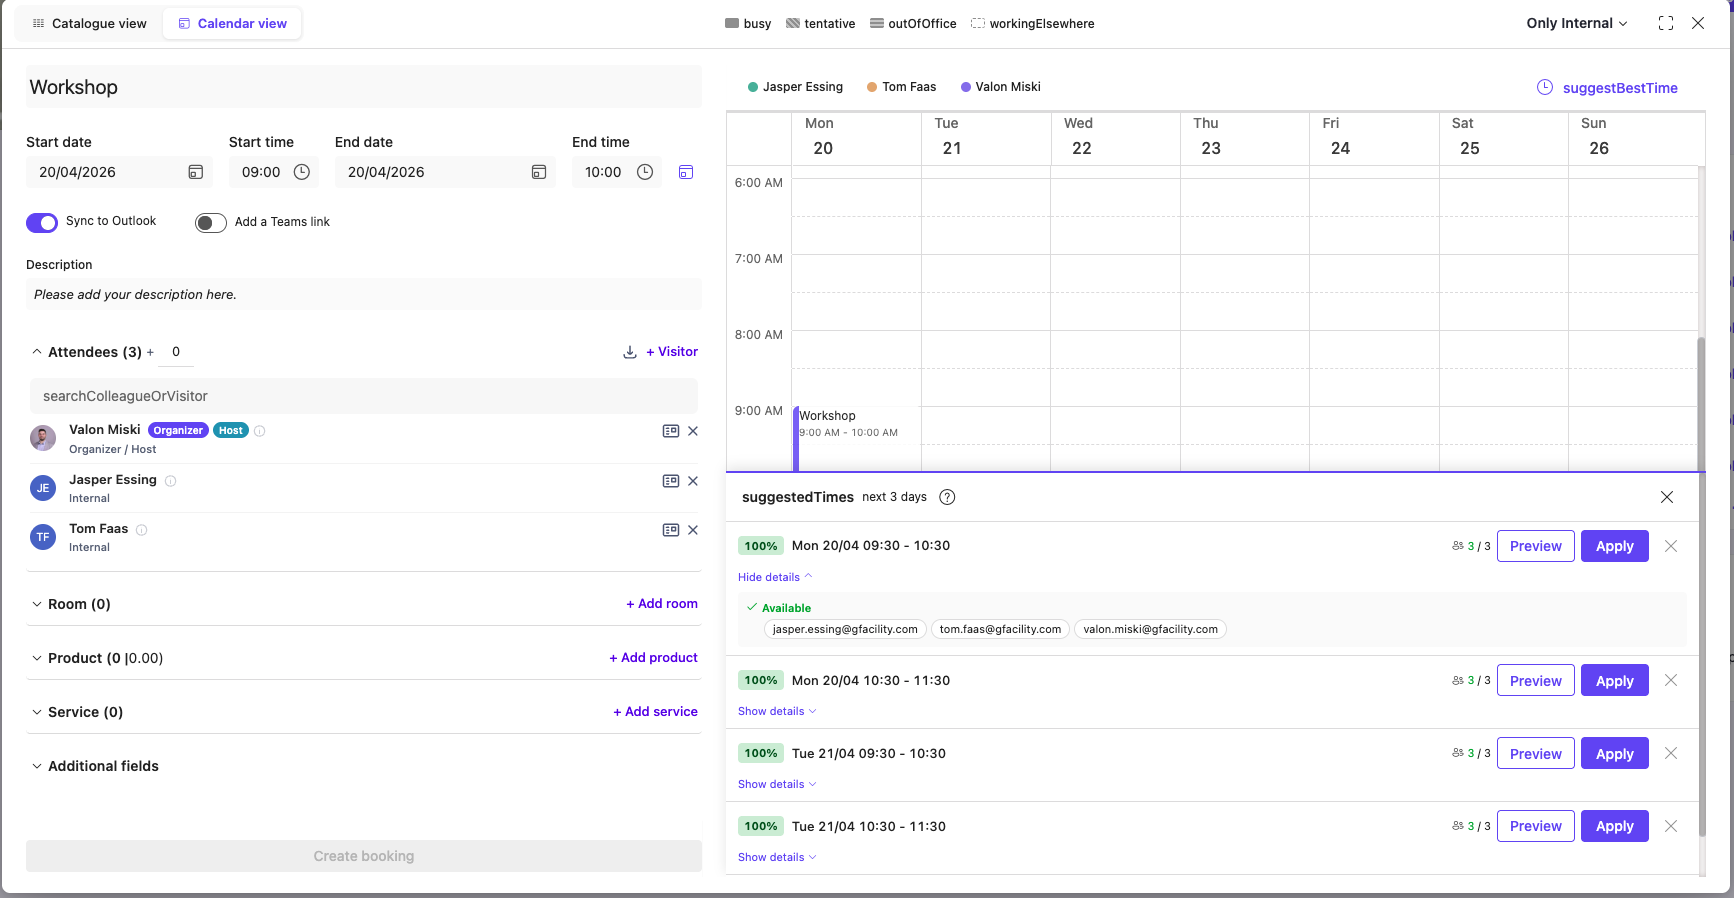Click the Add room link

point(661,604)
